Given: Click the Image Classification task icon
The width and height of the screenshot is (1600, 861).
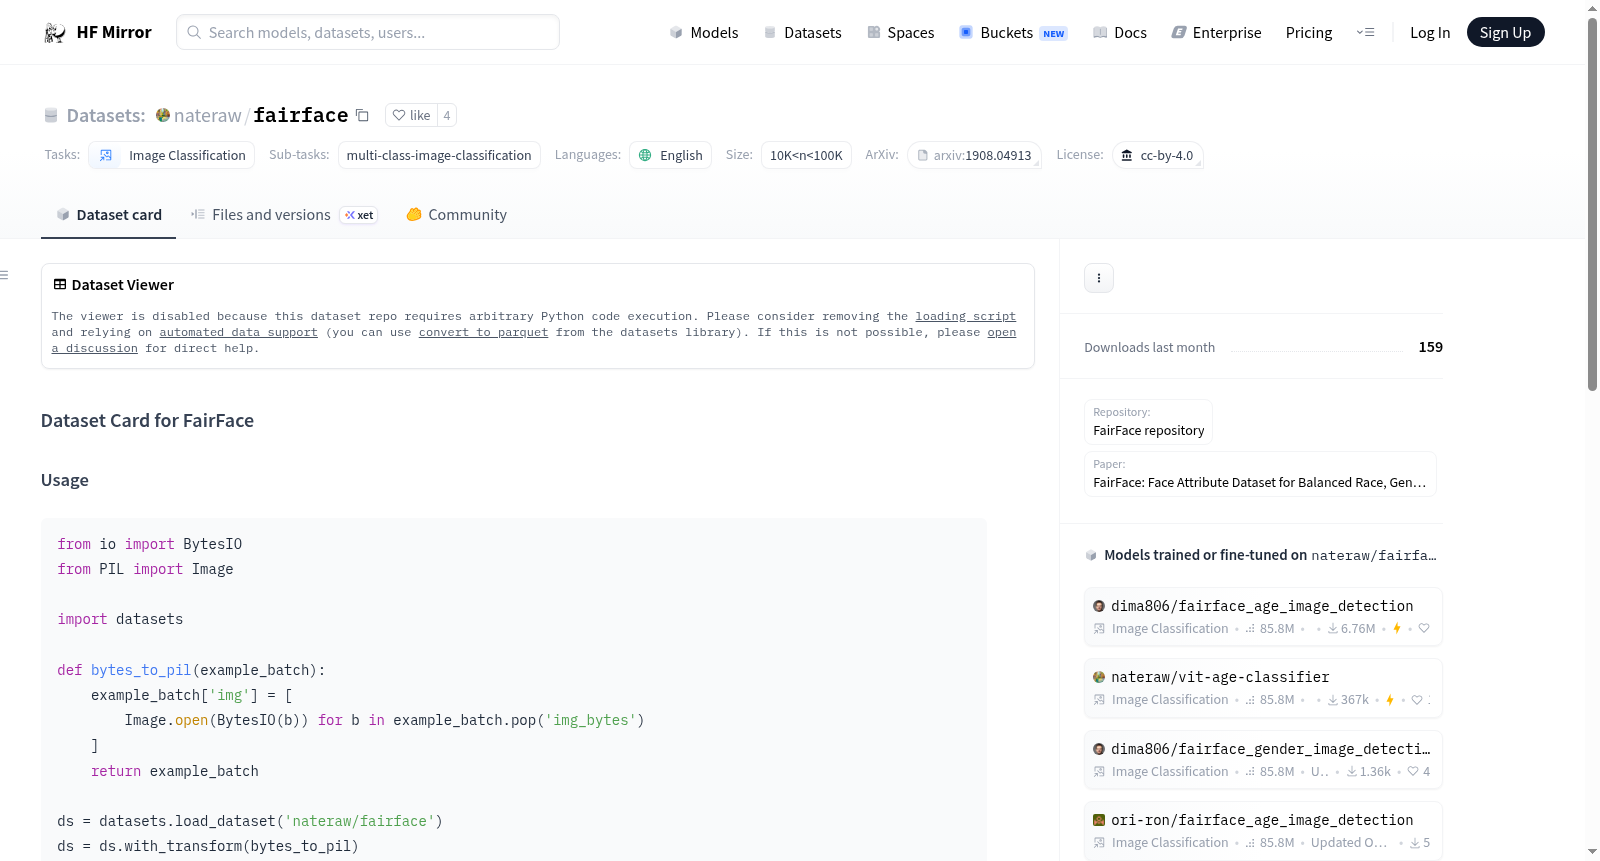Looking at the screenshot, I should (x=106, y=155).
